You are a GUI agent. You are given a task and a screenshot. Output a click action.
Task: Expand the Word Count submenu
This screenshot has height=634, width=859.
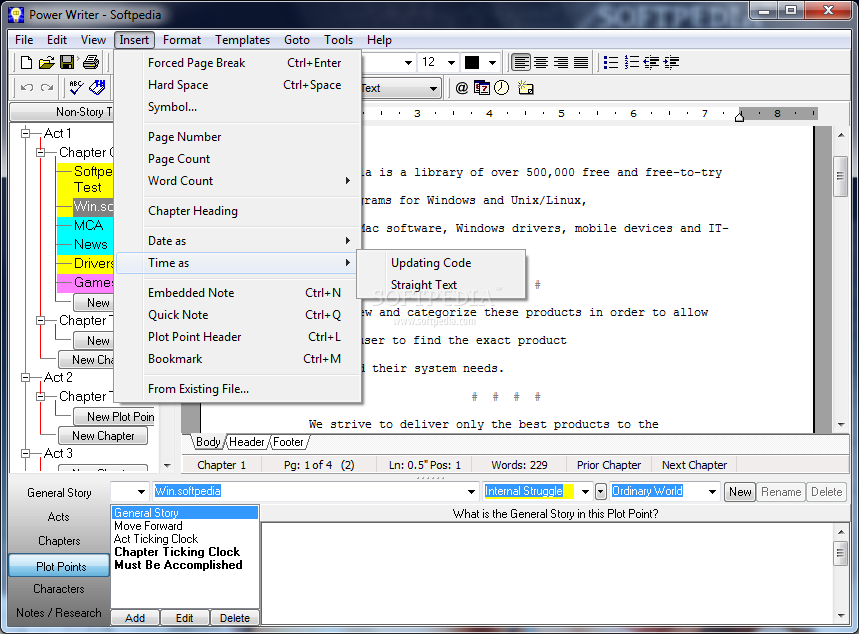coord(238,181)
